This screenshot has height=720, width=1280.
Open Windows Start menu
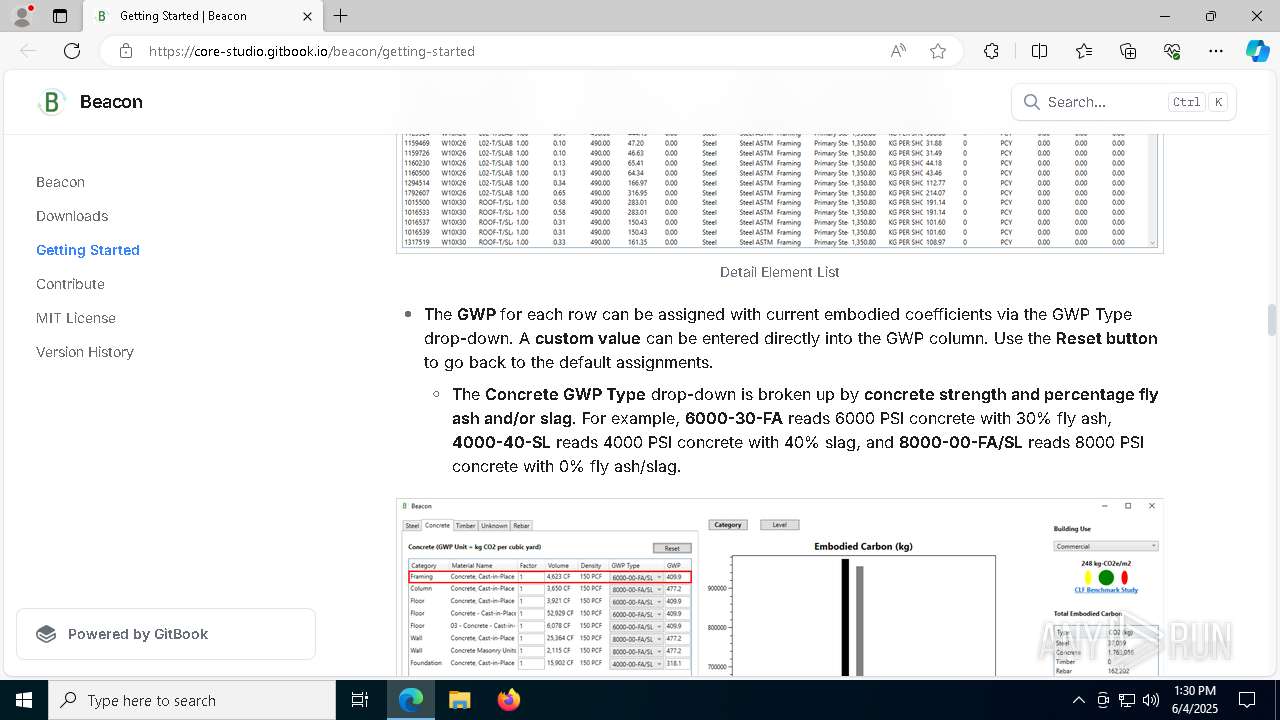pos(24,700)
